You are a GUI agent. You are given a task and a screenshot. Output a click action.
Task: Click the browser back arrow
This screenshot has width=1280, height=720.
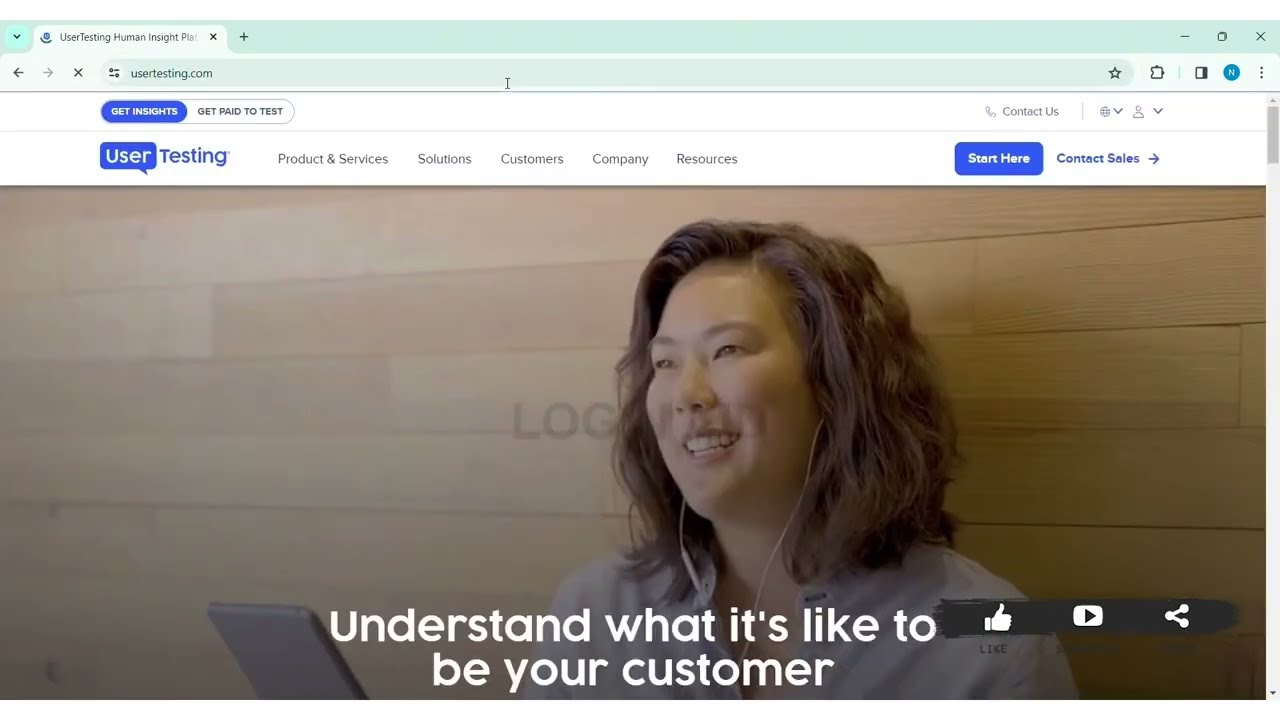coord(18,73)
